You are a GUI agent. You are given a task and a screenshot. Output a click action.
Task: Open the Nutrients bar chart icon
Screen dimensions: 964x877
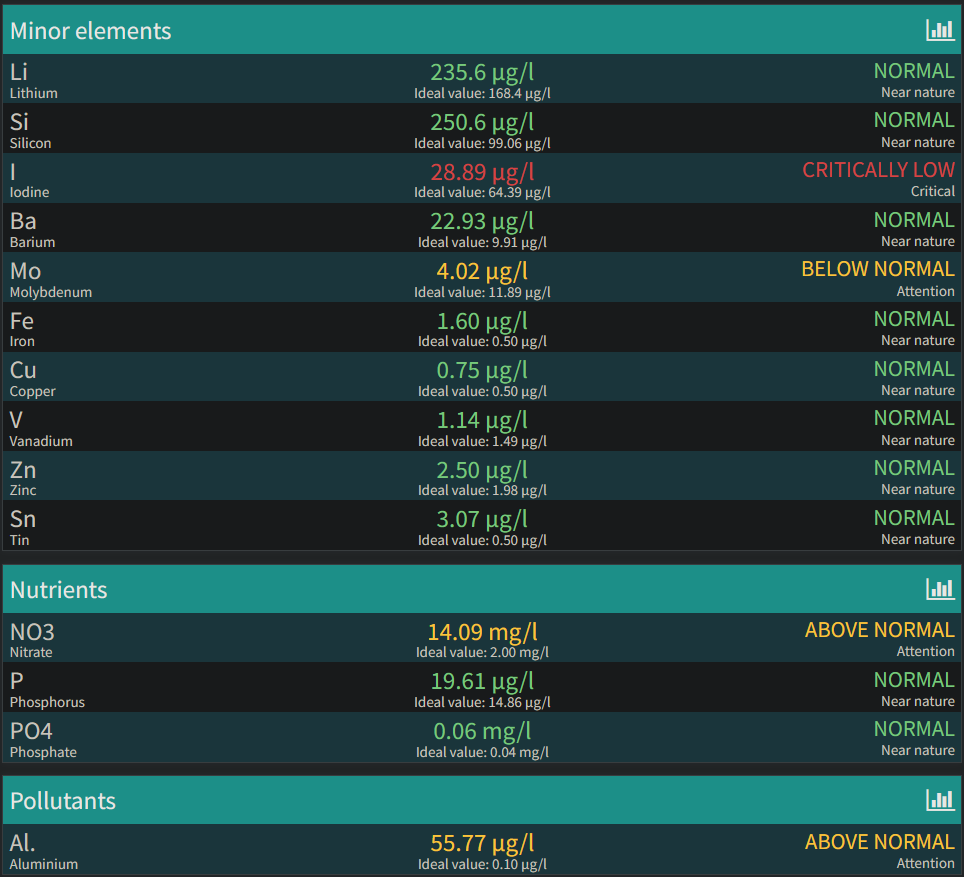[x=940, y=589]
